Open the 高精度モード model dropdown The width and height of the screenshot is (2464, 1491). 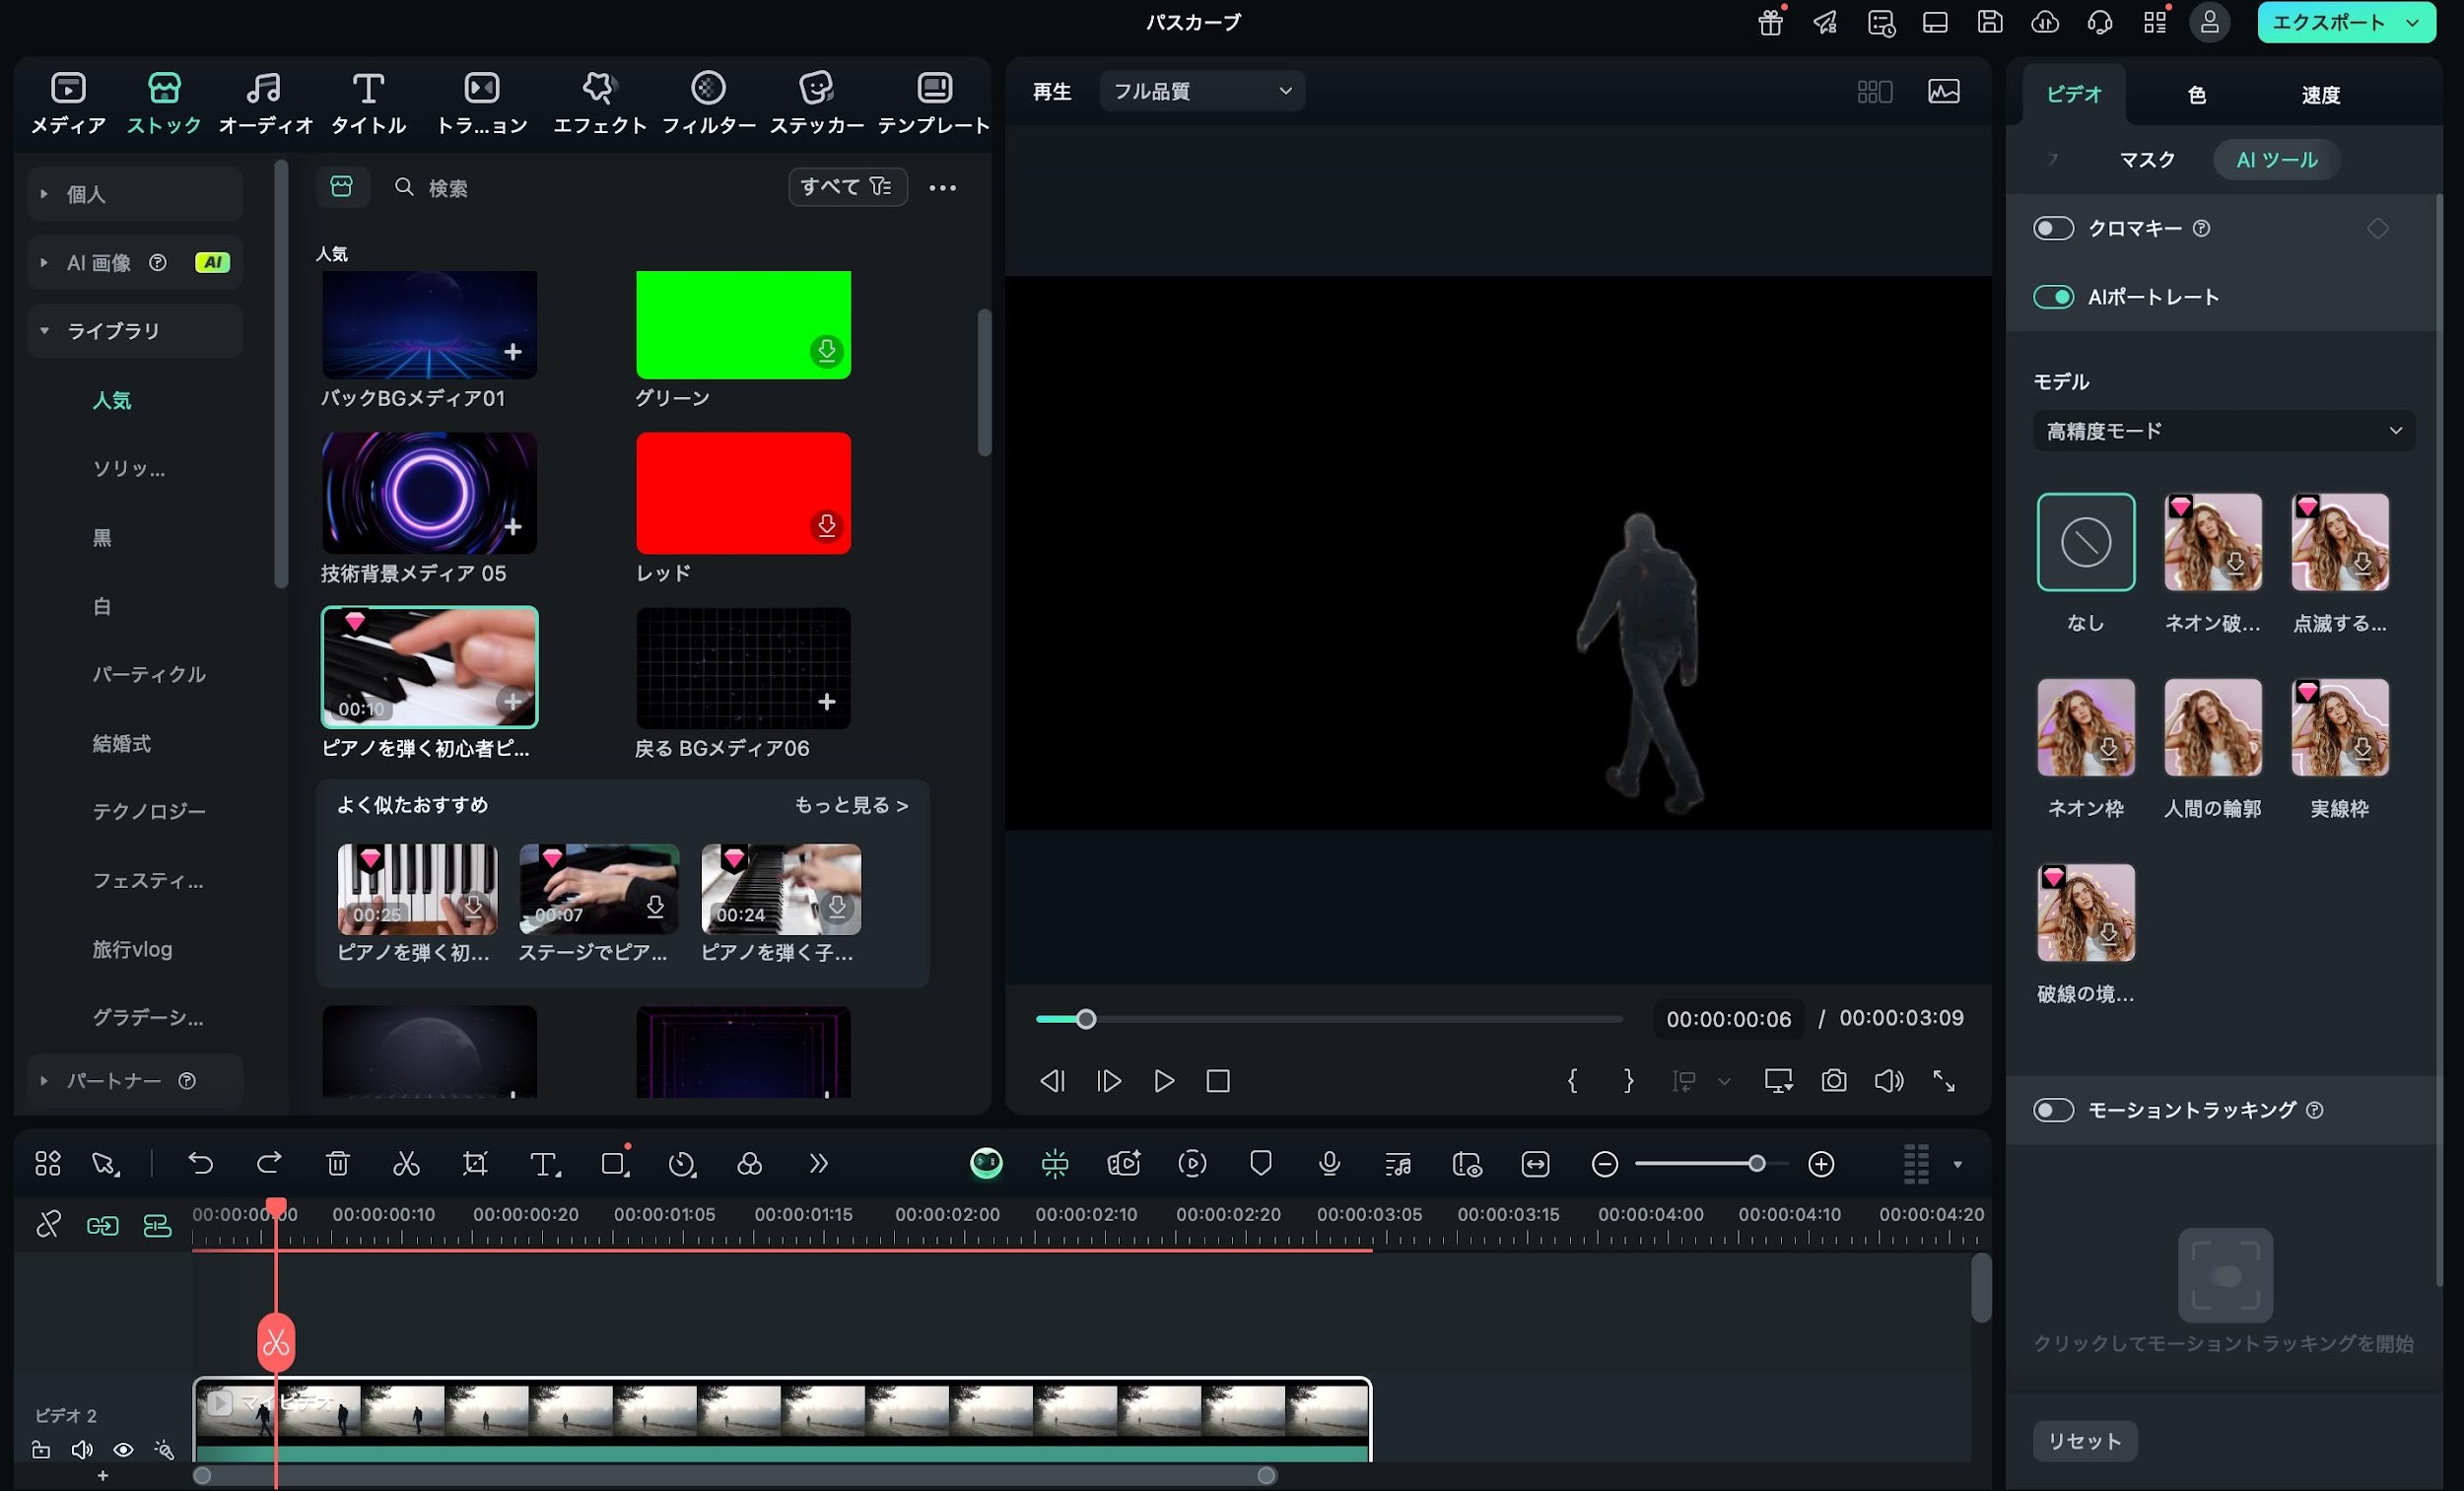tap(2224, 431)
